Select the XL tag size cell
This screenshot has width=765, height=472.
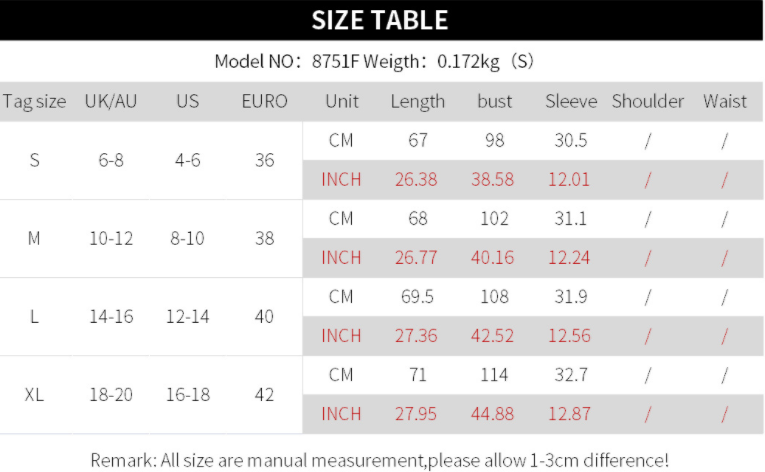pos(35,394)
